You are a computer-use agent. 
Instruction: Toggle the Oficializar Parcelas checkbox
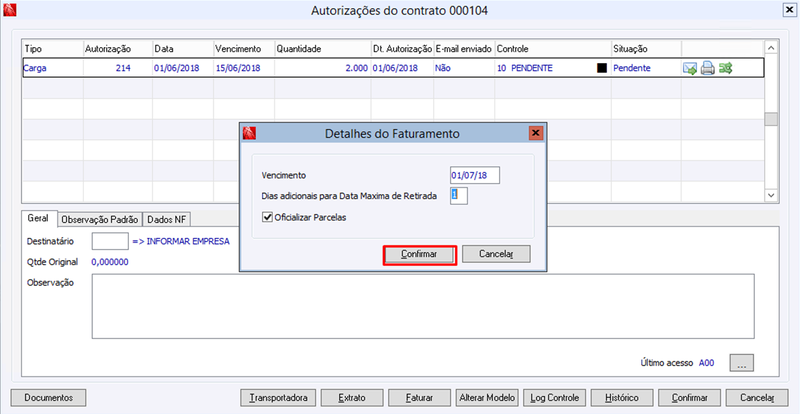(x=267, y=217)
